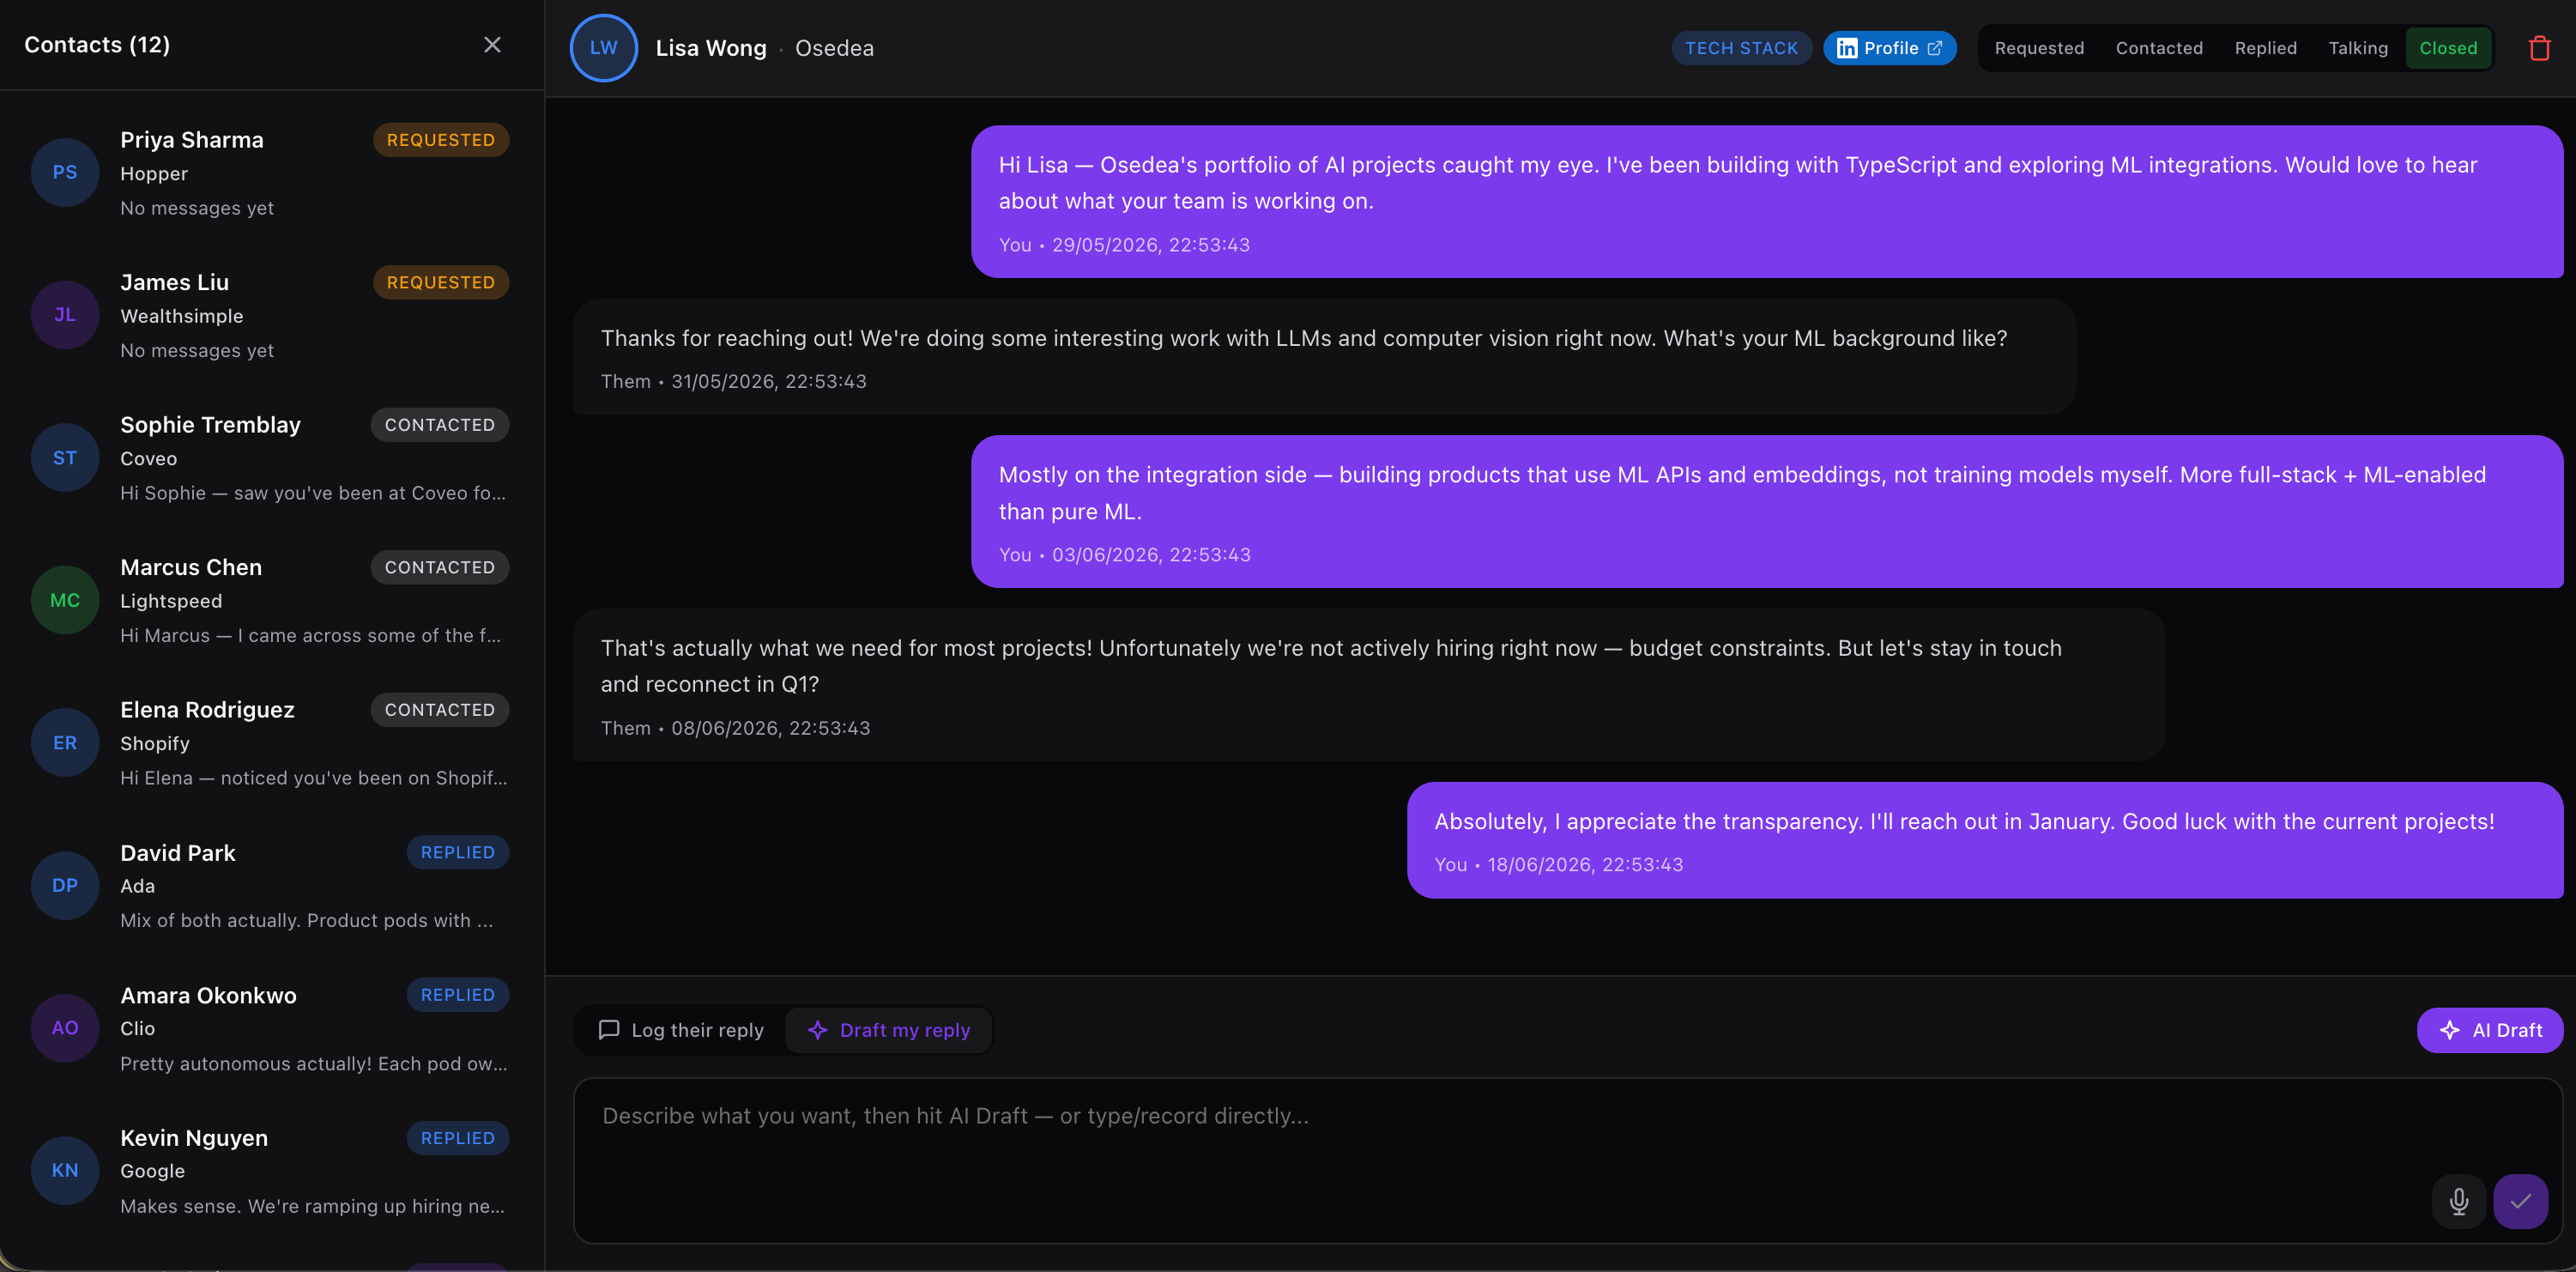Click the message starting "Absolutely, I appreciate the transparency"
Viewport: 2576px width, 1272px height.
pyautogui.click(x=1985, y=840)
